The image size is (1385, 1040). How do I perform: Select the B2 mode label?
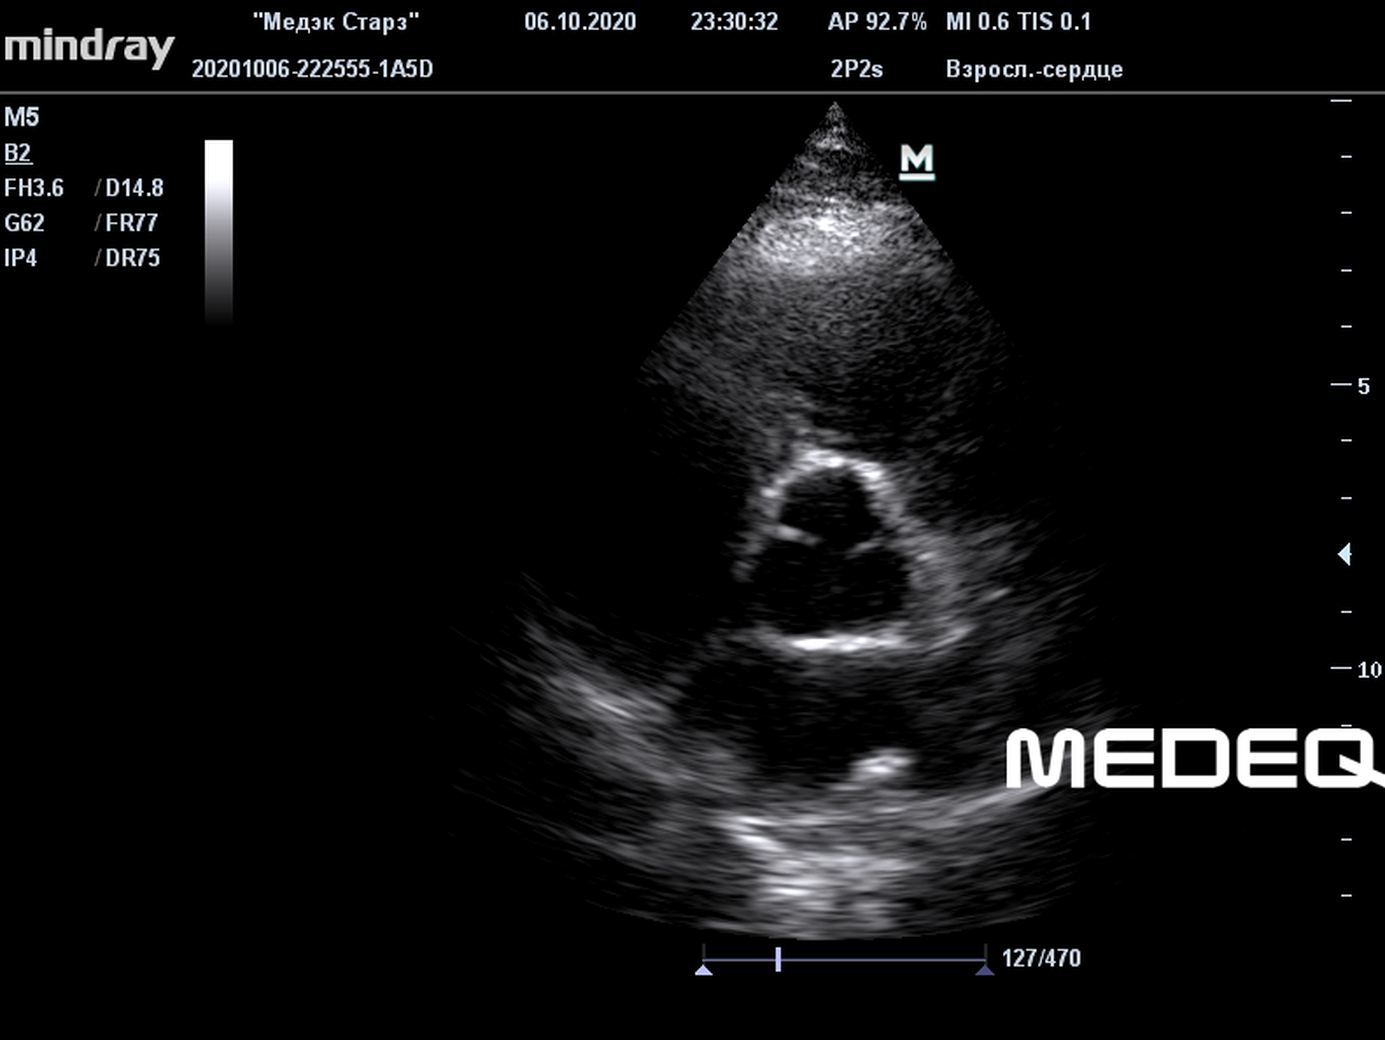(x=18, y=153)
